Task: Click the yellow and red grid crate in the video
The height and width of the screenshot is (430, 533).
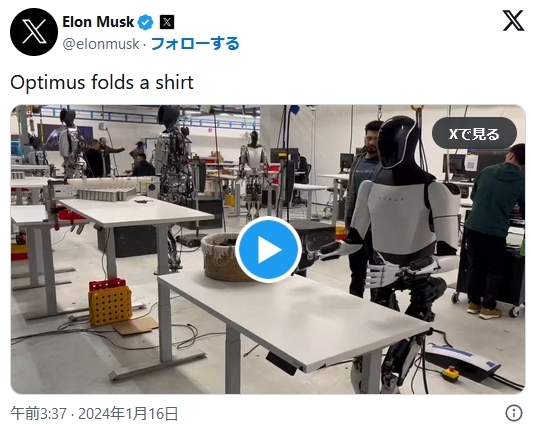Action: [110, 302]
